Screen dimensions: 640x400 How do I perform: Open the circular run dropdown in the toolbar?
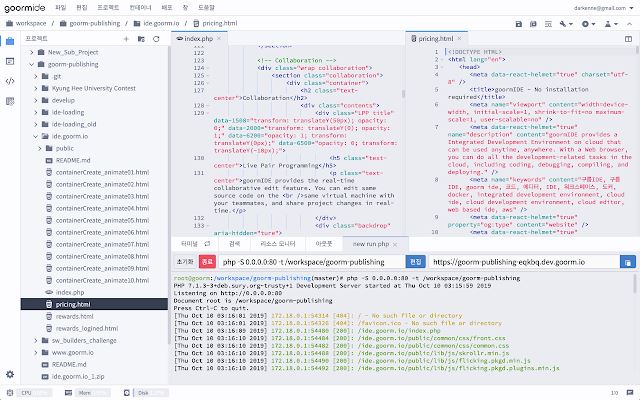tap(588, 24)
